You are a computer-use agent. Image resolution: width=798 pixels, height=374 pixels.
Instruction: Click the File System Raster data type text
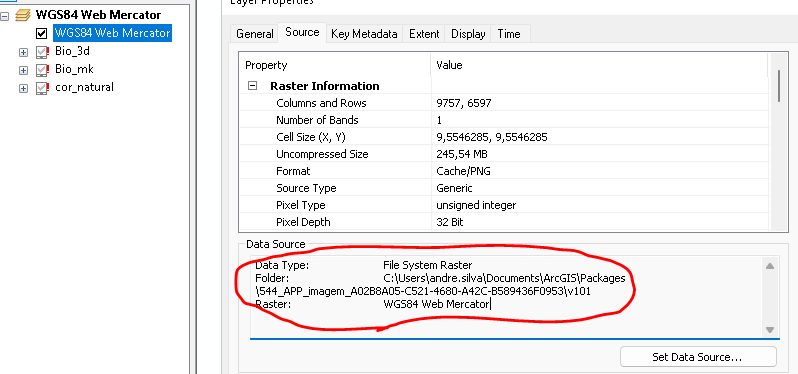click(428, 265)
